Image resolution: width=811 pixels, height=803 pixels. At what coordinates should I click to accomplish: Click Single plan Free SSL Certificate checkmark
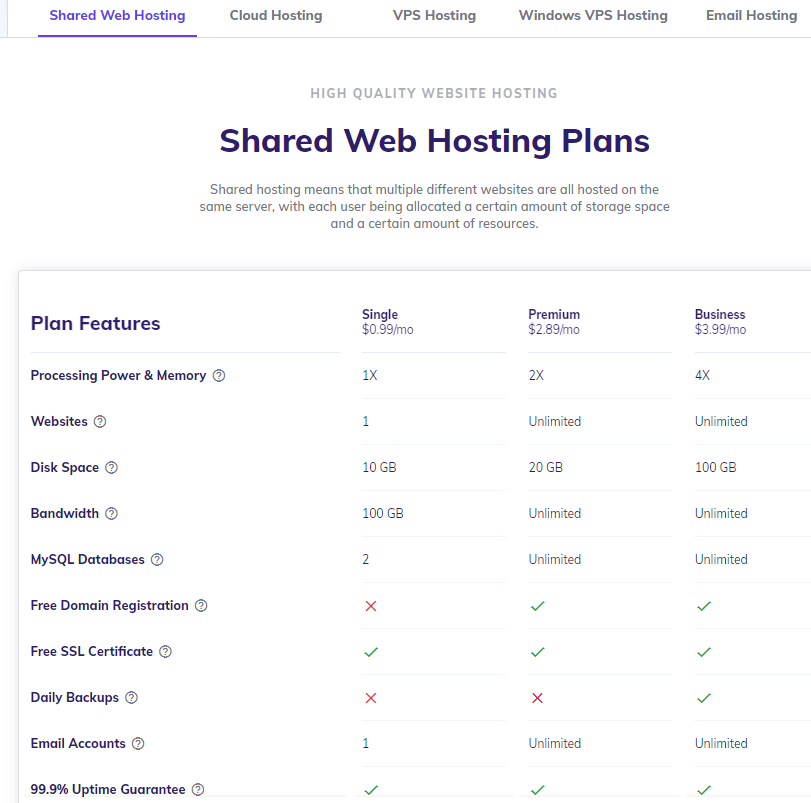tap(371, 652)
